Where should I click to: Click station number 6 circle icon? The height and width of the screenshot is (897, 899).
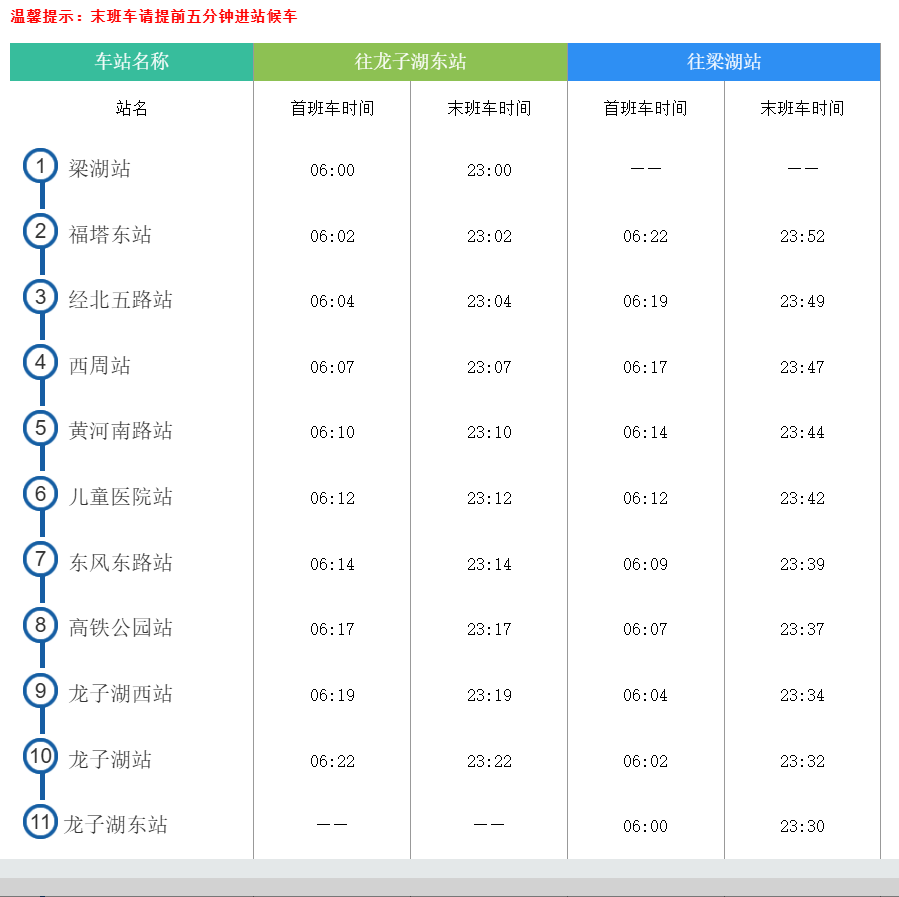40,493
